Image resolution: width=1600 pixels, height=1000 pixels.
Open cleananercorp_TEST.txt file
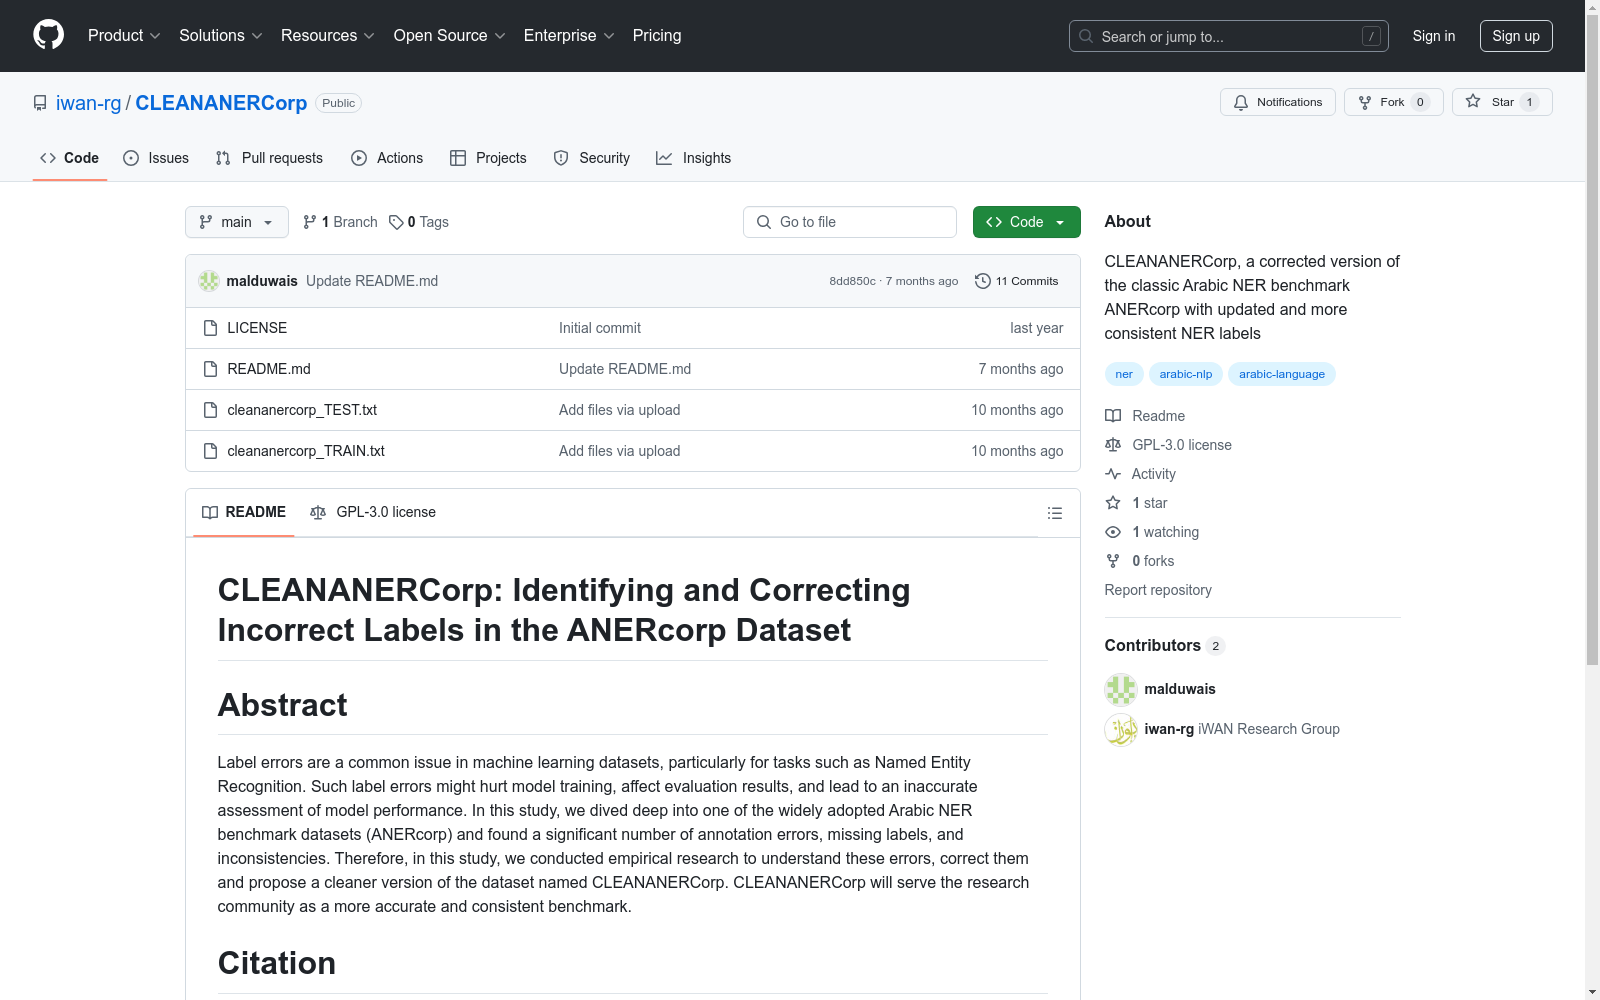(302, 410)
